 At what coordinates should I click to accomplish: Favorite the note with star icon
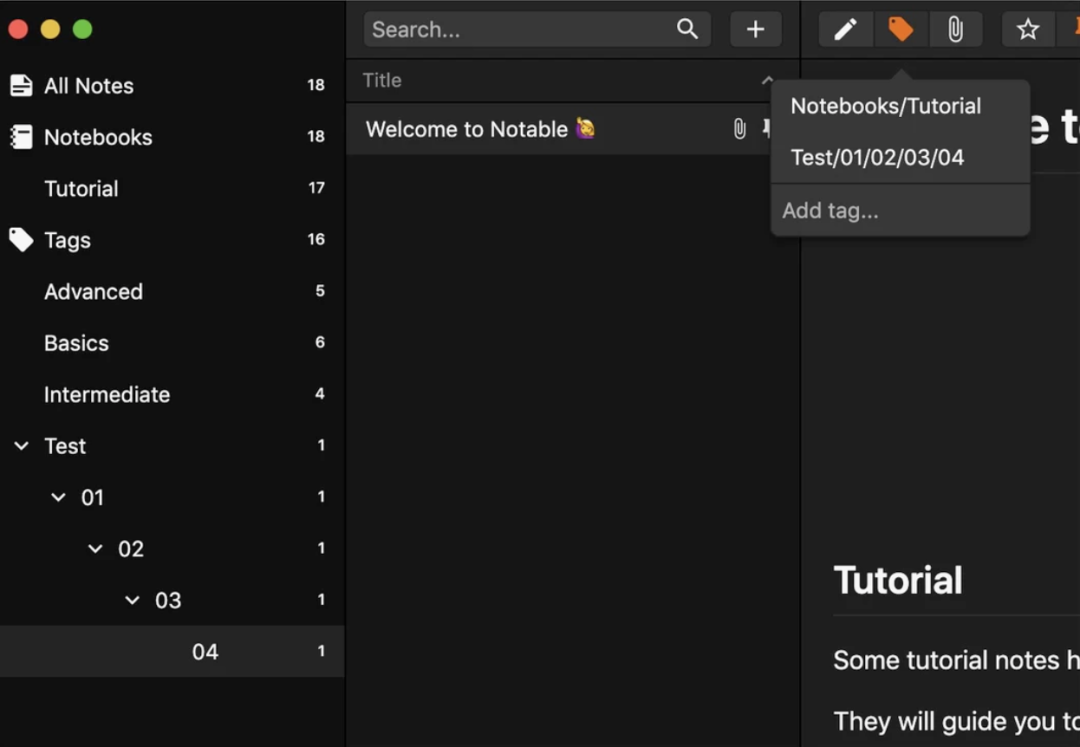(x=1028, y=29)
